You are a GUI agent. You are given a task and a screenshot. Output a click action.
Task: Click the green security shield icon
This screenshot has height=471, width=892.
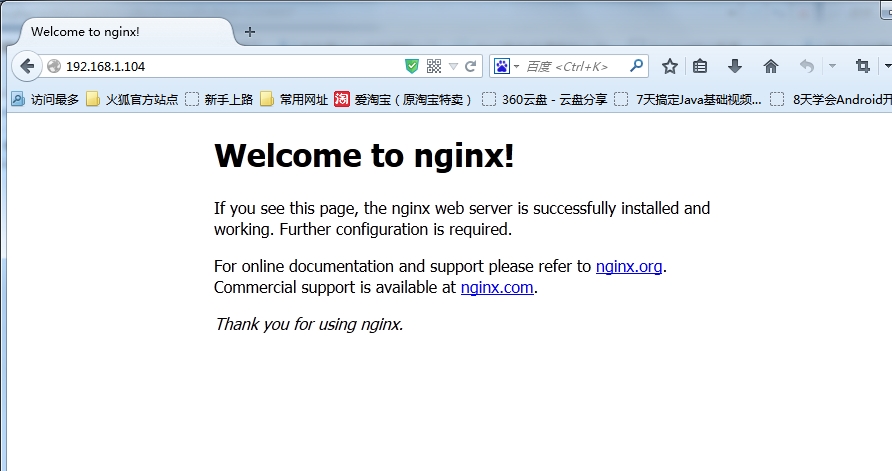coord(411,67)
